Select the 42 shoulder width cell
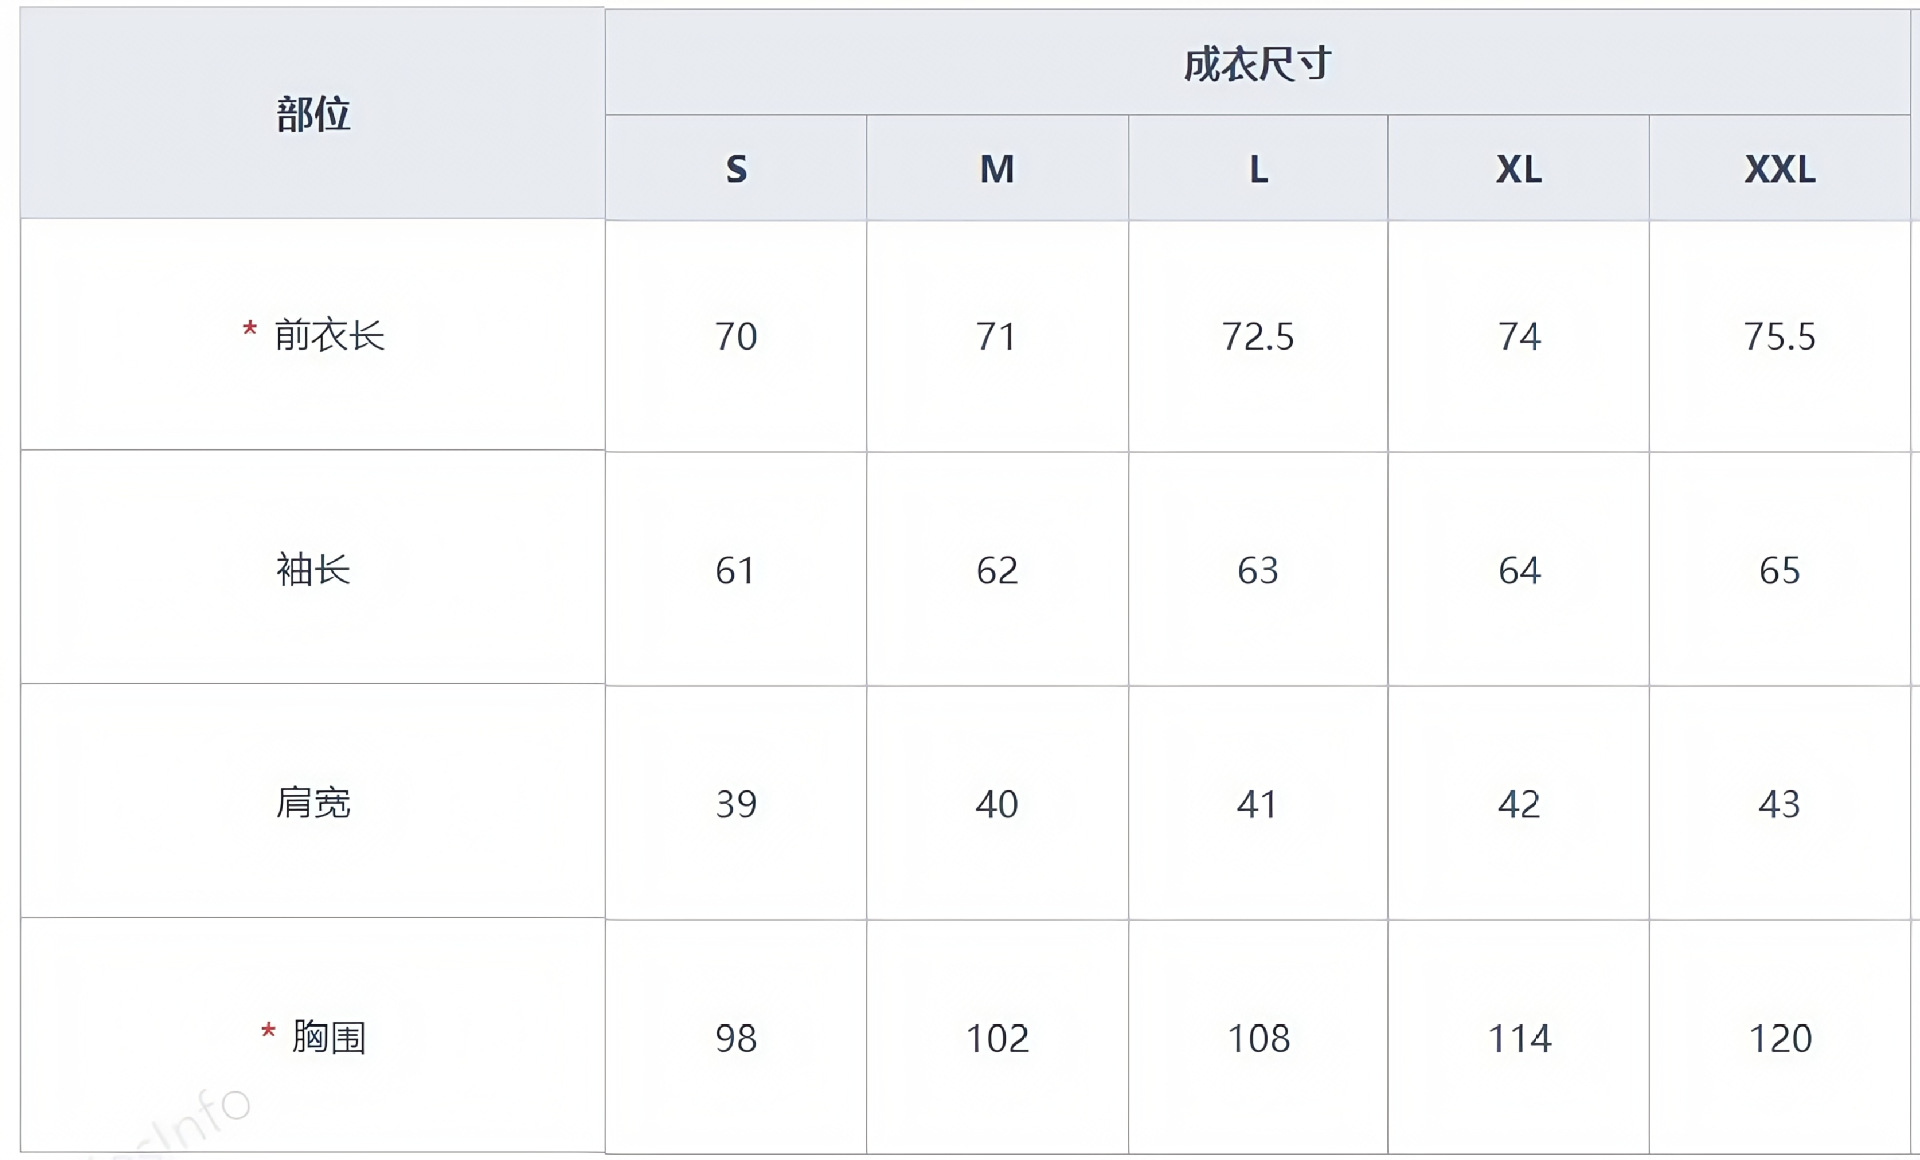 coord(1519,804)
